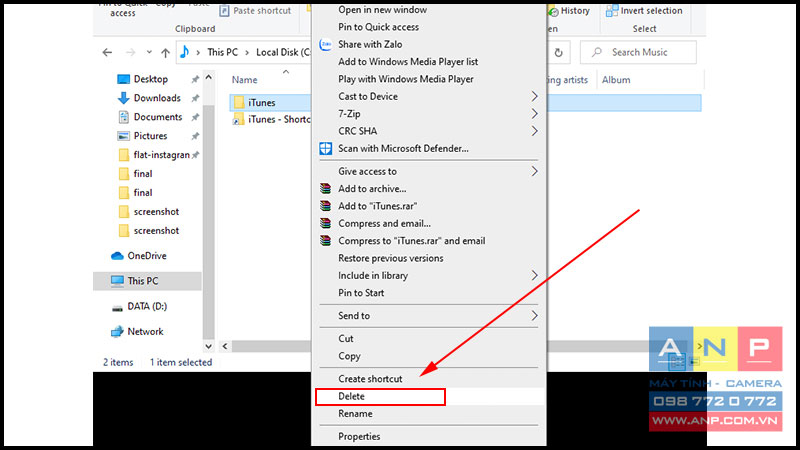The height and width of the screenshot is (450, 800).
Task: Click the DATA (D:) drive icon
Action: click(x=117, y=308)
